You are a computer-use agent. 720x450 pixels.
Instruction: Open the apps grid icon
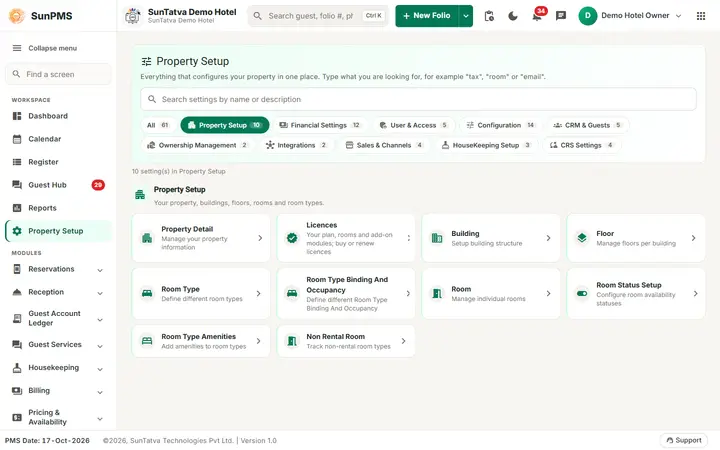pos(701,16)
